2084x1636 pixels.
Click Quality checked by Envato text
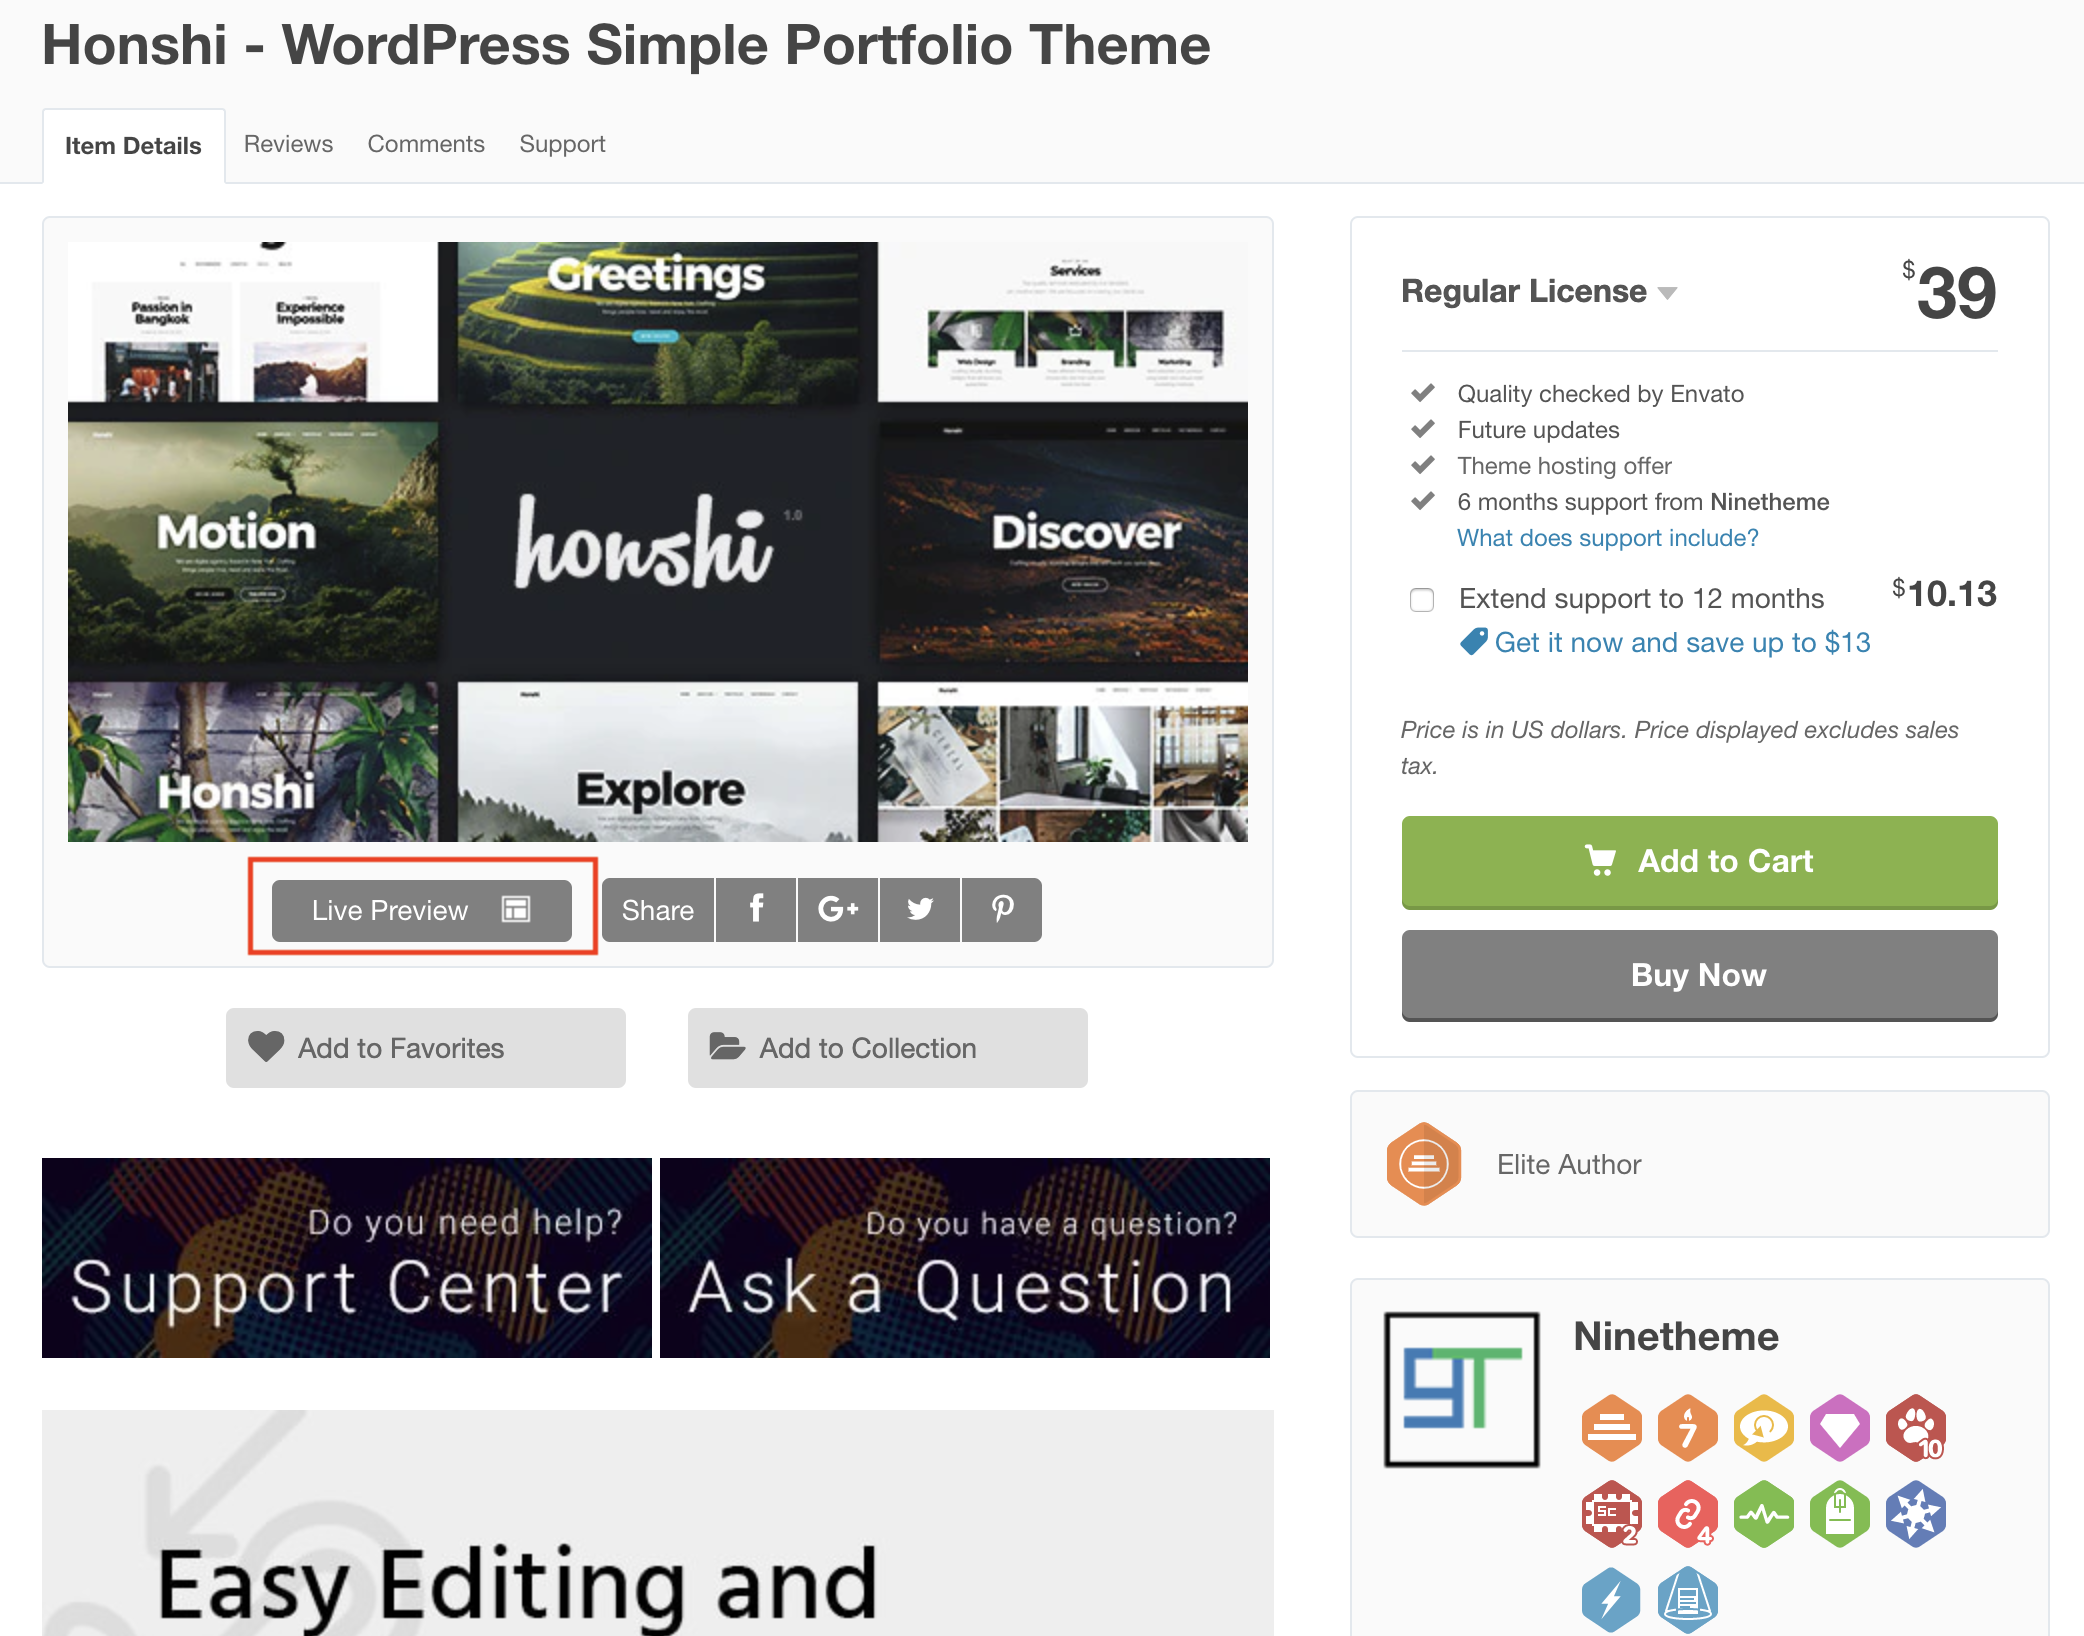point(1600,394)
